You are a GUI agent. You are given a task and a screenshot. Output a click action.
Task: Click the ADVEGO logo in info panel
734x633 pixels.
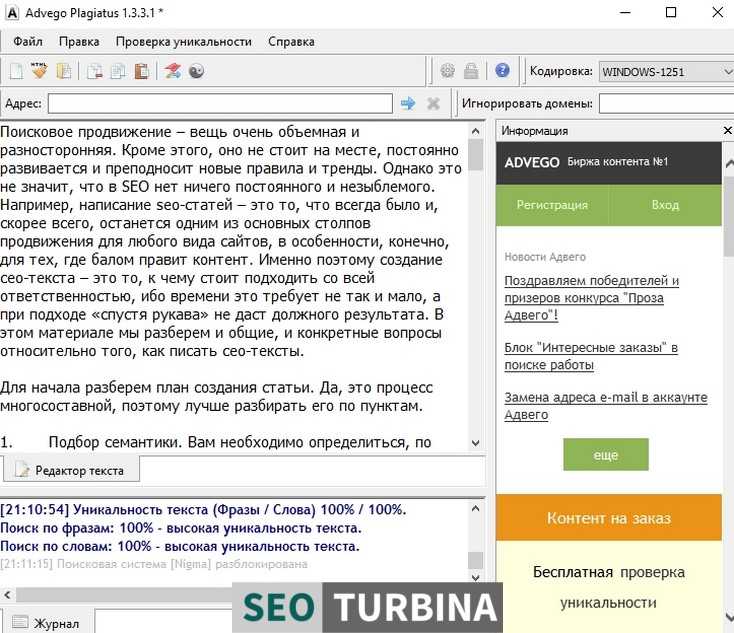click(x=532, y=162)
